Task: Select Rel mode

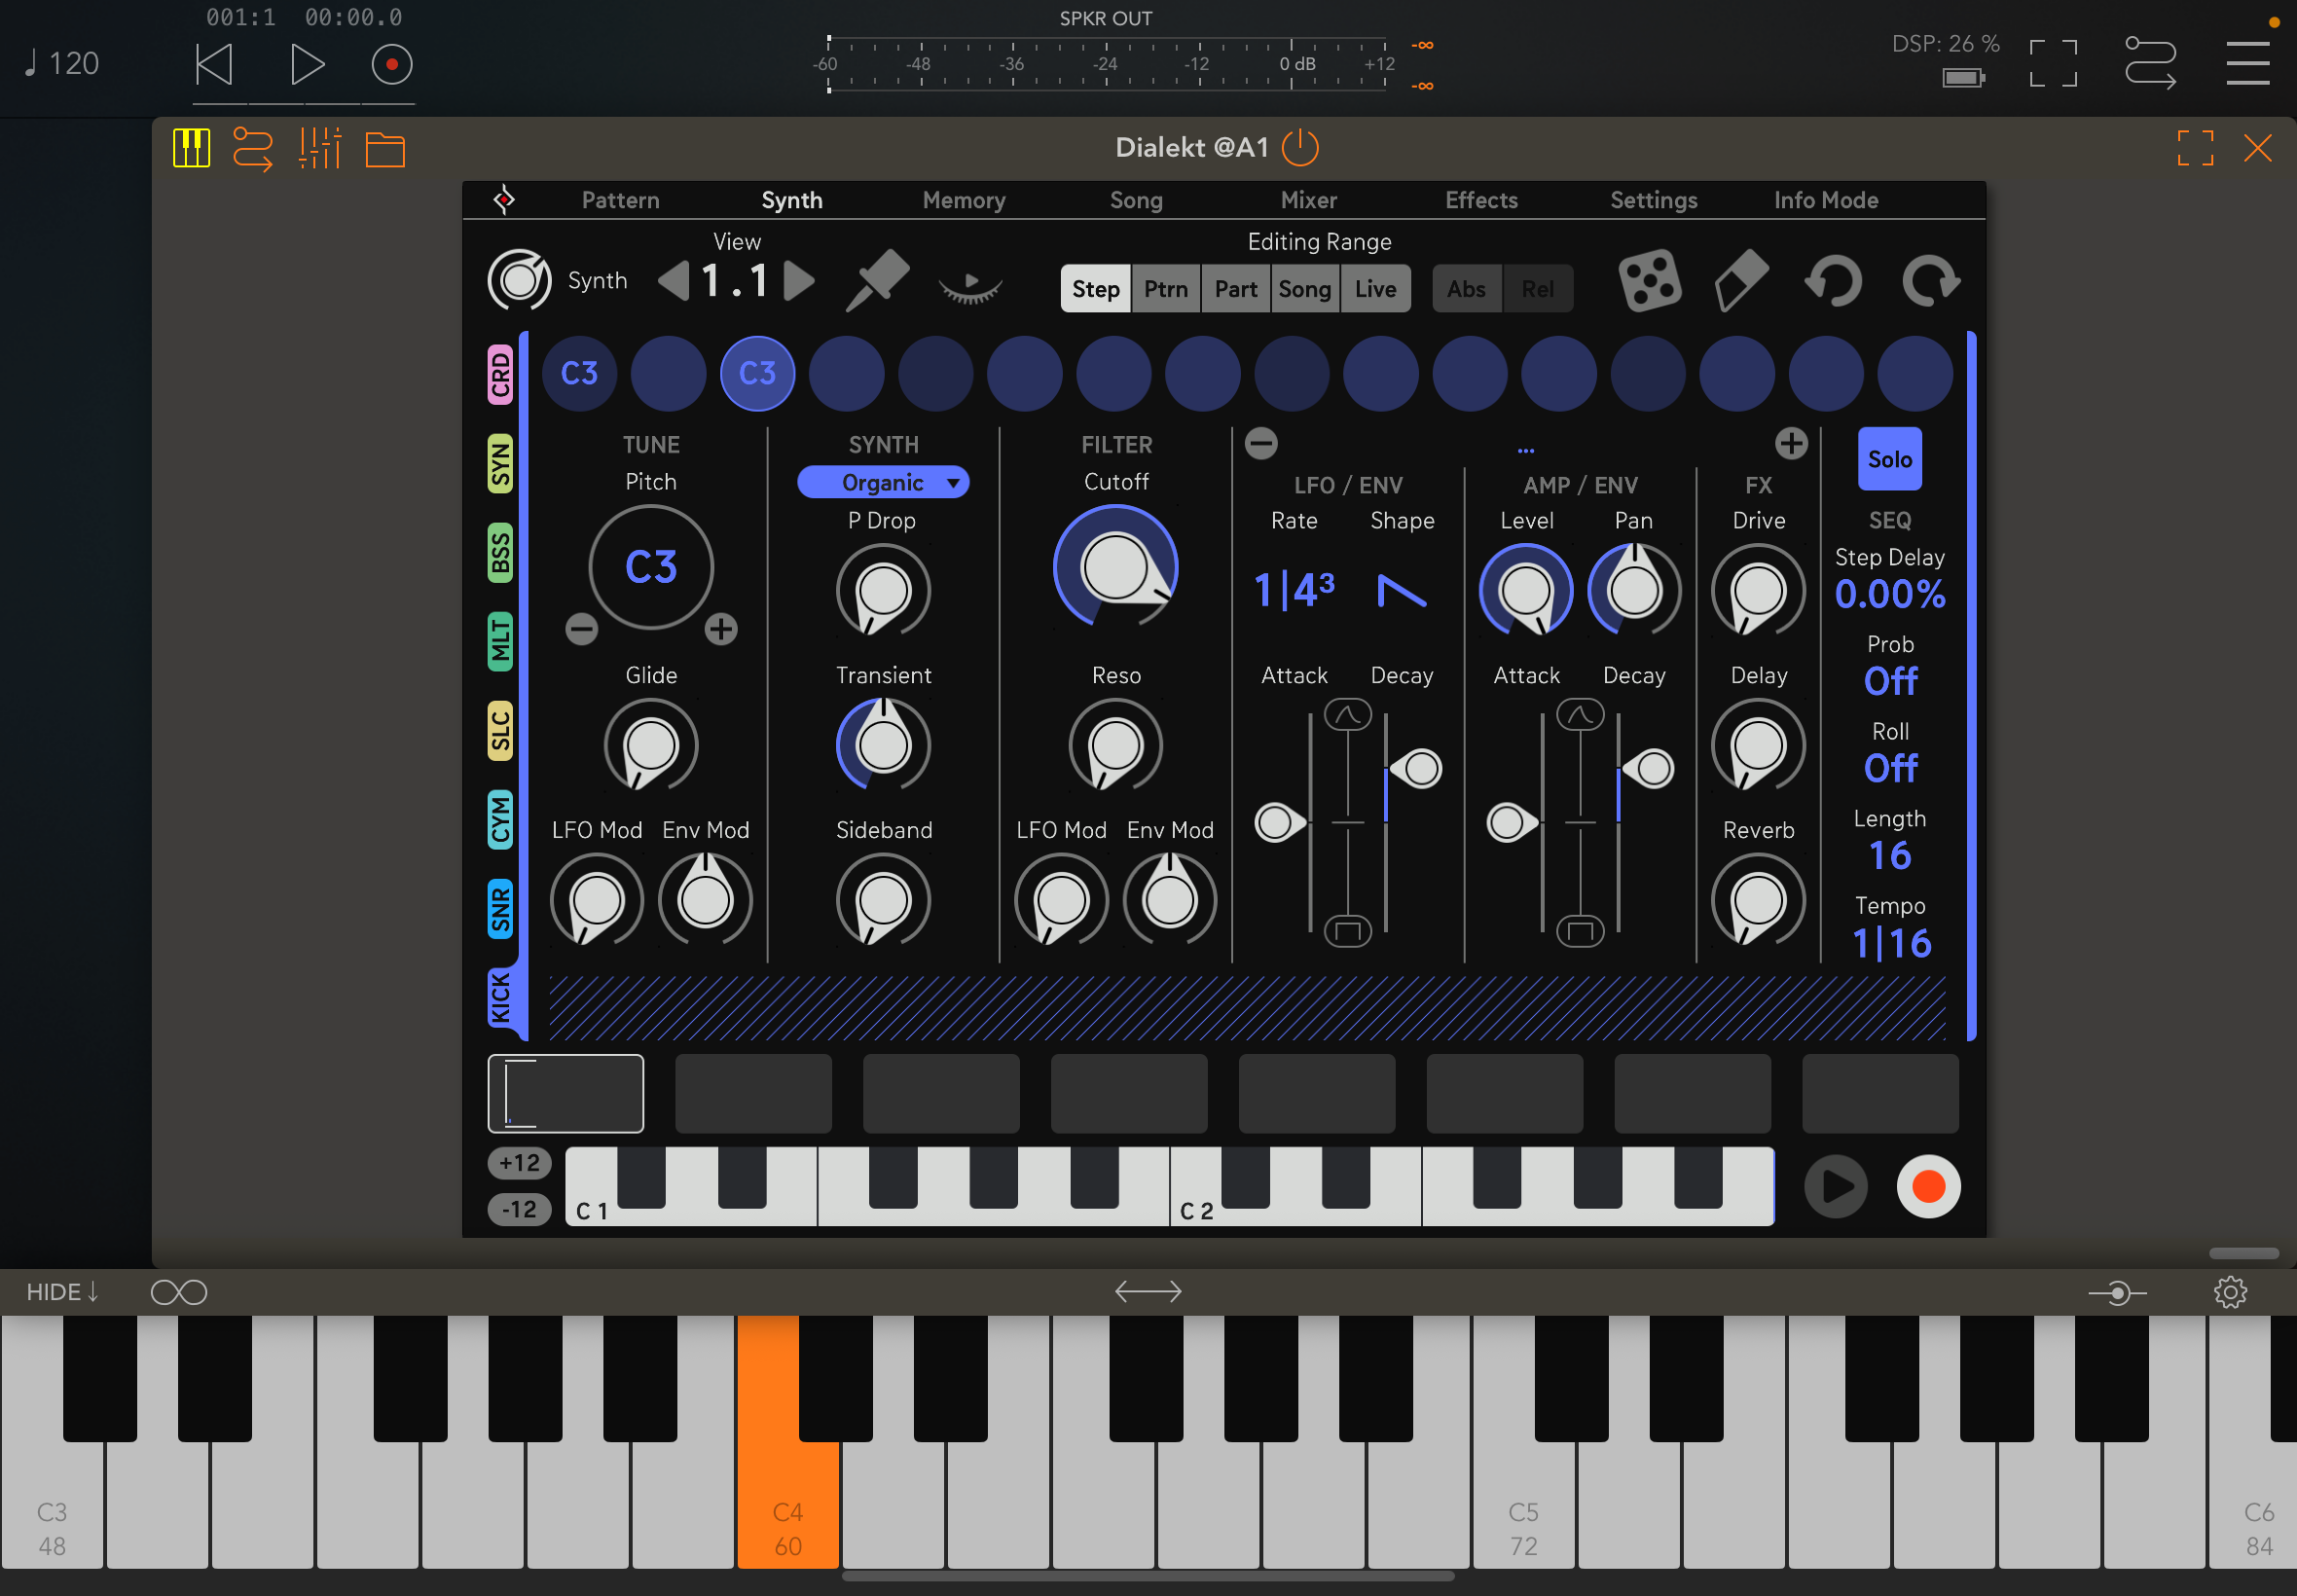Action: (x=1537, y=289)
